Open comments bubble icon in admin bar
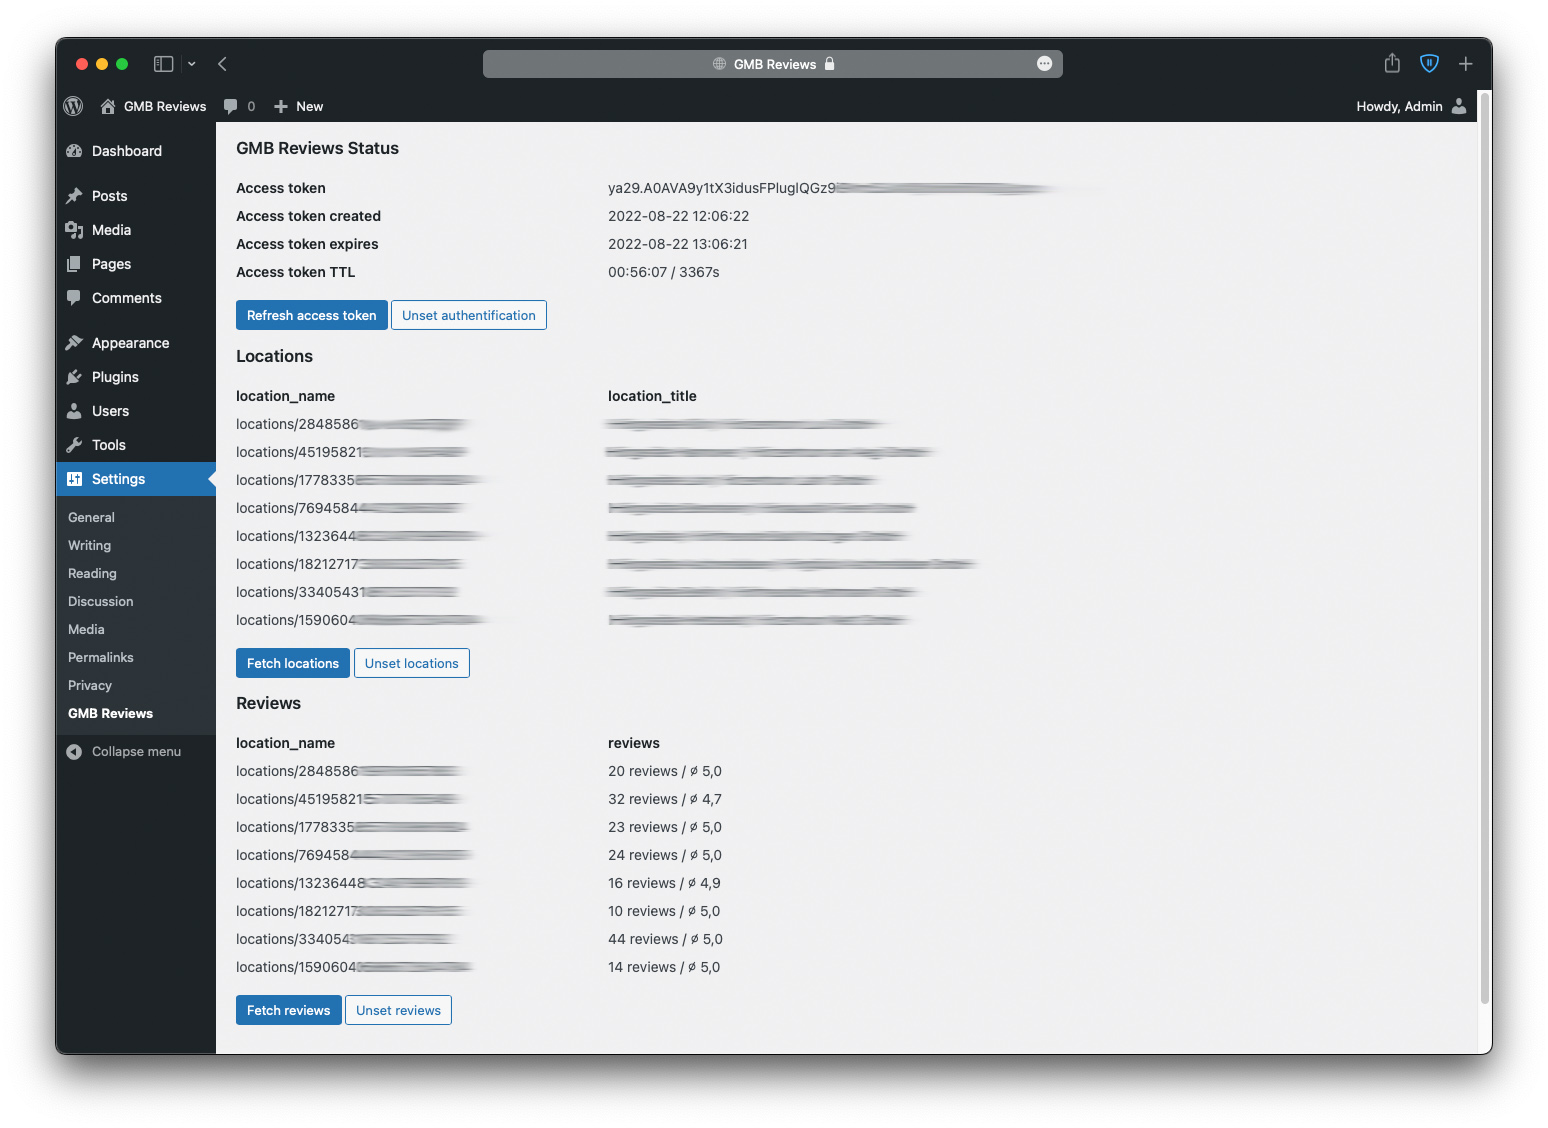Image resolution: width=1548 pixels, height=1128 pixels. point(231,106)
